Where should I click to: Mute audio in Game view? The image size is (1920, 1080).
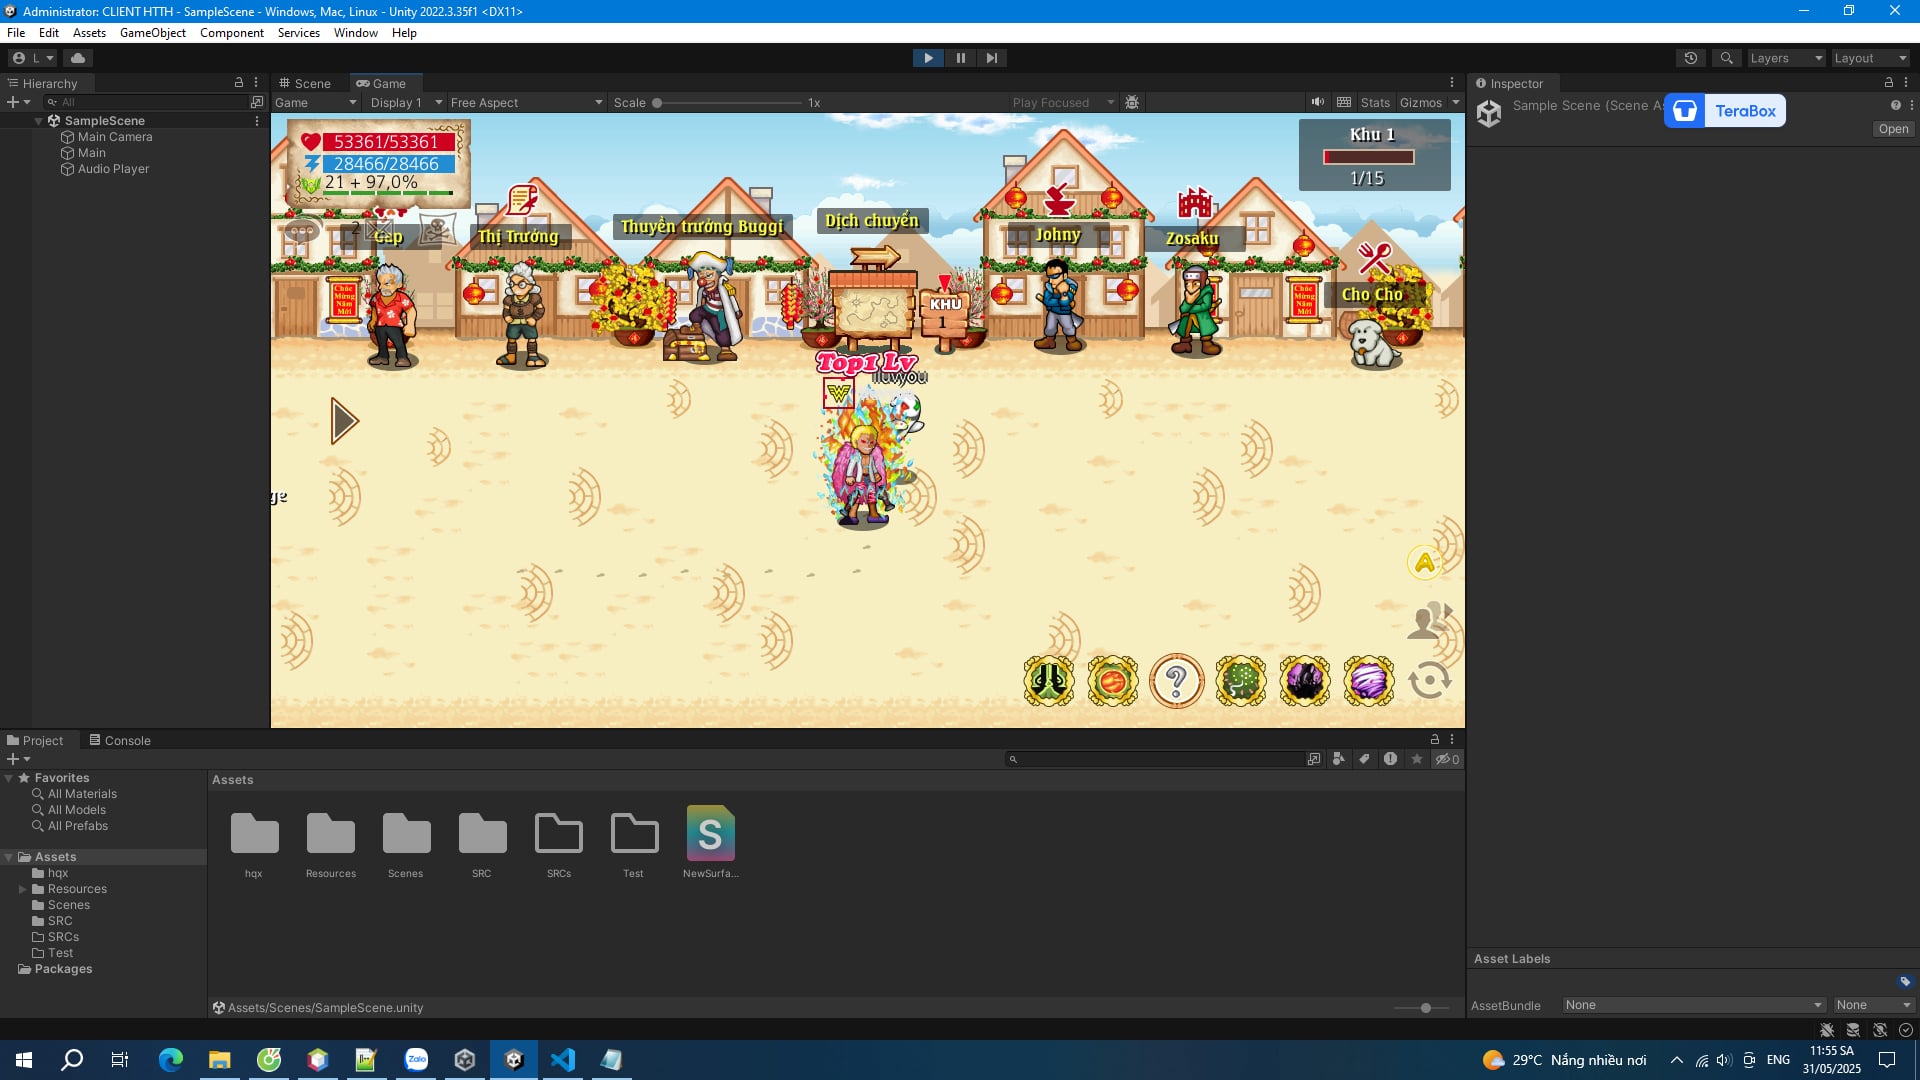[1318, 102]
